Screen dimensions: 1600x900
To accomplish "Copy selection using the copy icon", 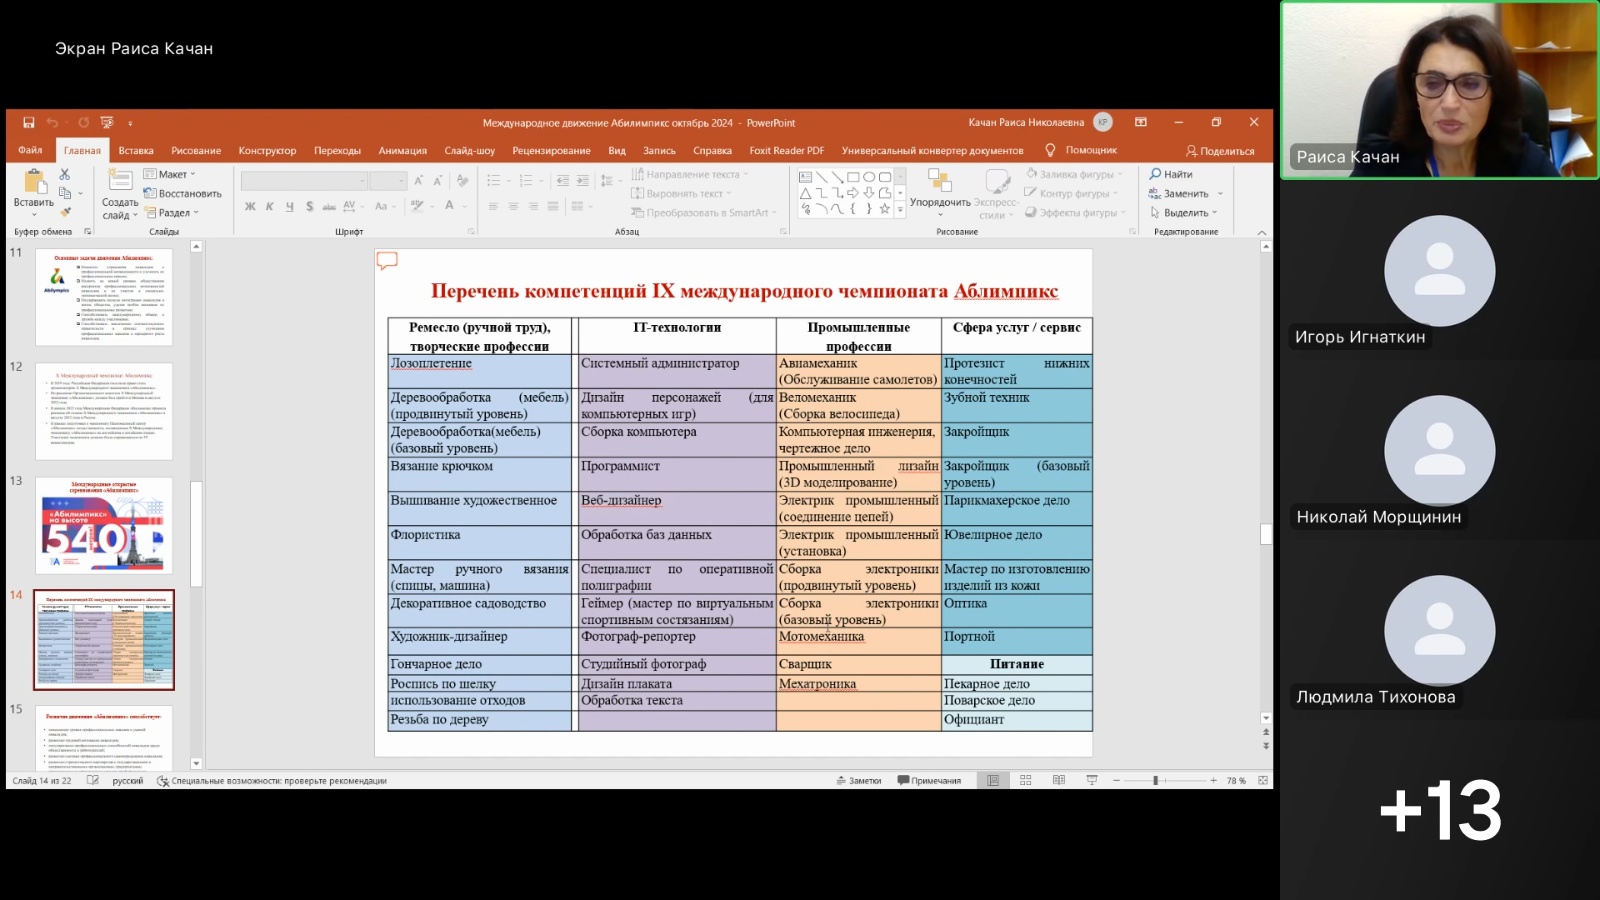I will click(x=65, y=193).
